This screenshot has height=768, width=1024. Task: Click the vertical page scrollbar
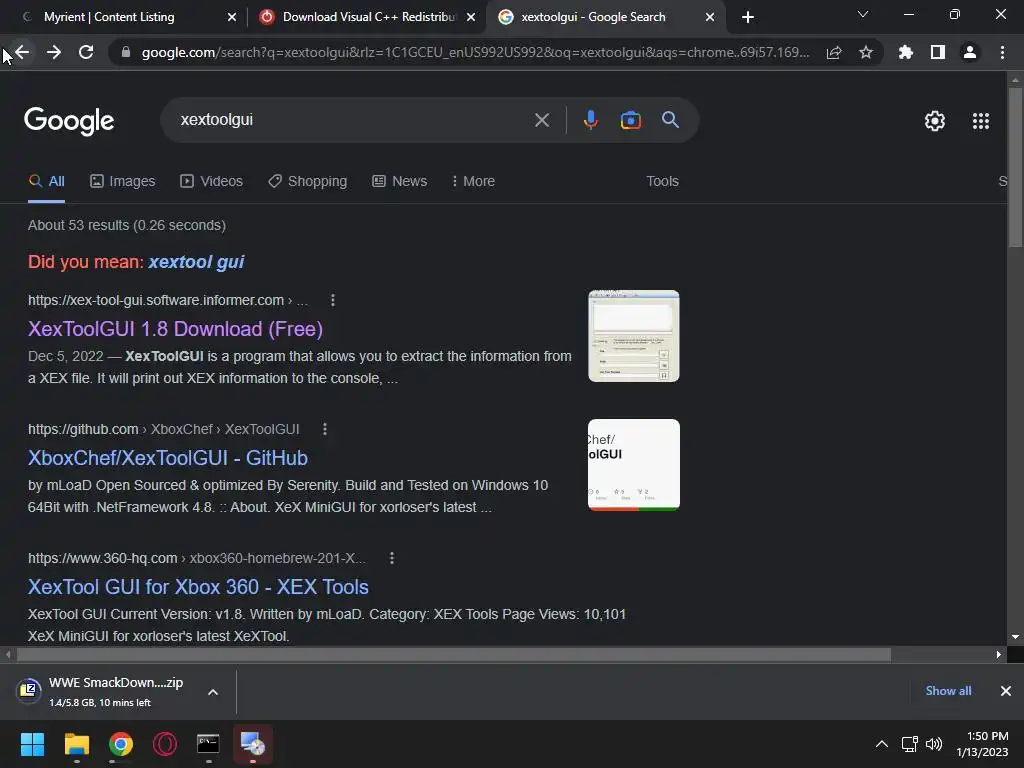point(1015,168)
